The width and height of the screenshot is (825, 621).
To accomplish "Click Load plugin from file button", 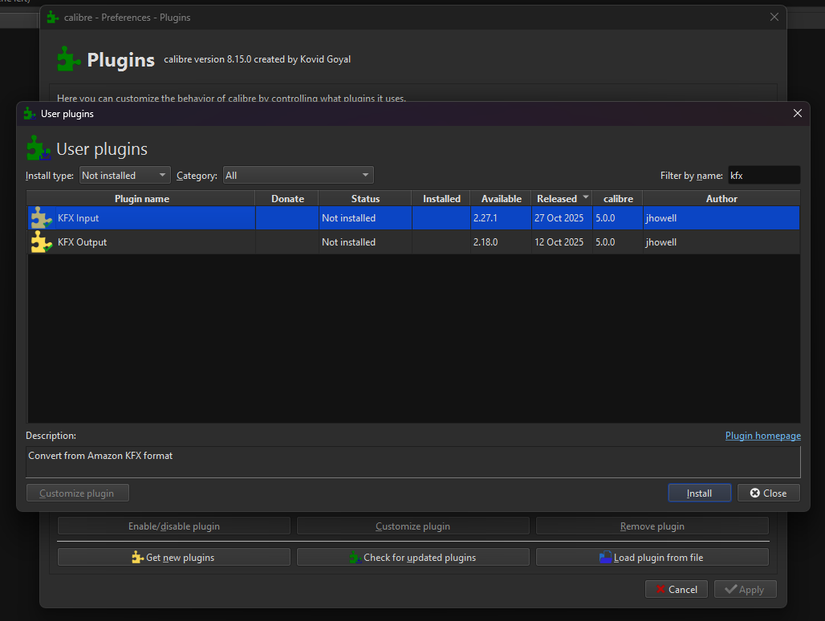I will tap(652, 557).
